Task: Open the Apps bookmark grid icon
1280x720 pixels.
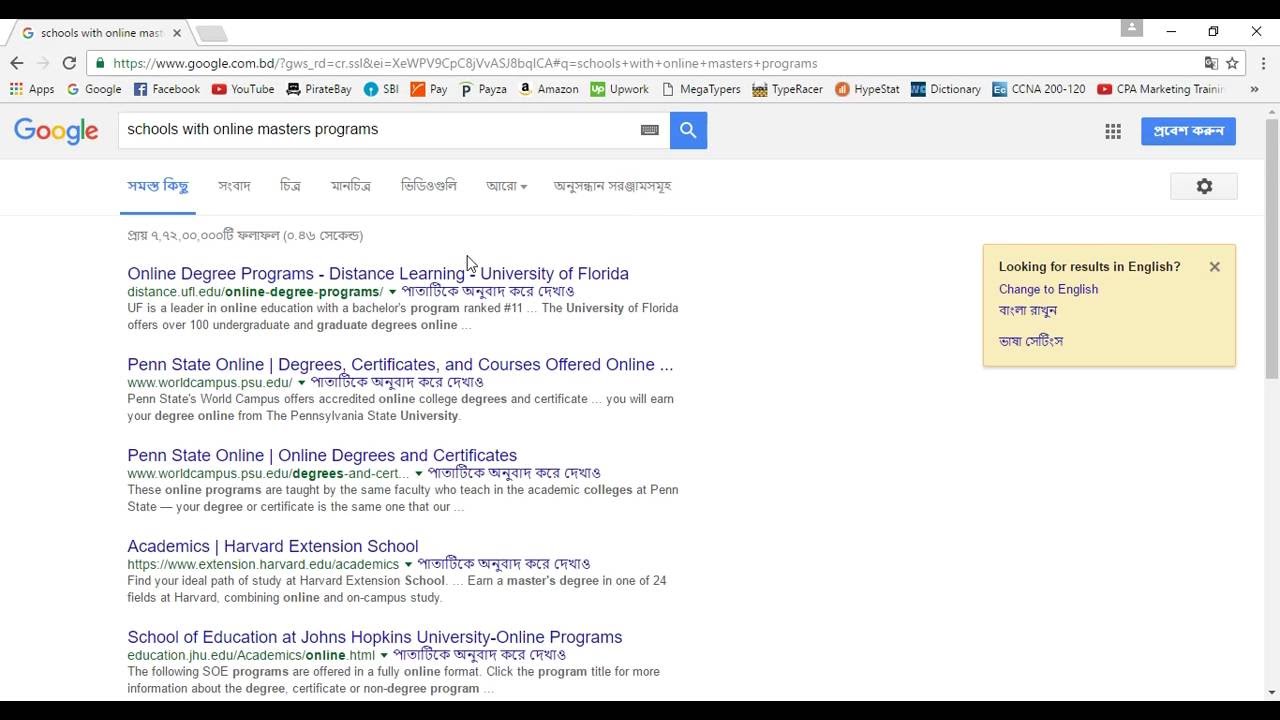Action: click(x=32, y=89)
